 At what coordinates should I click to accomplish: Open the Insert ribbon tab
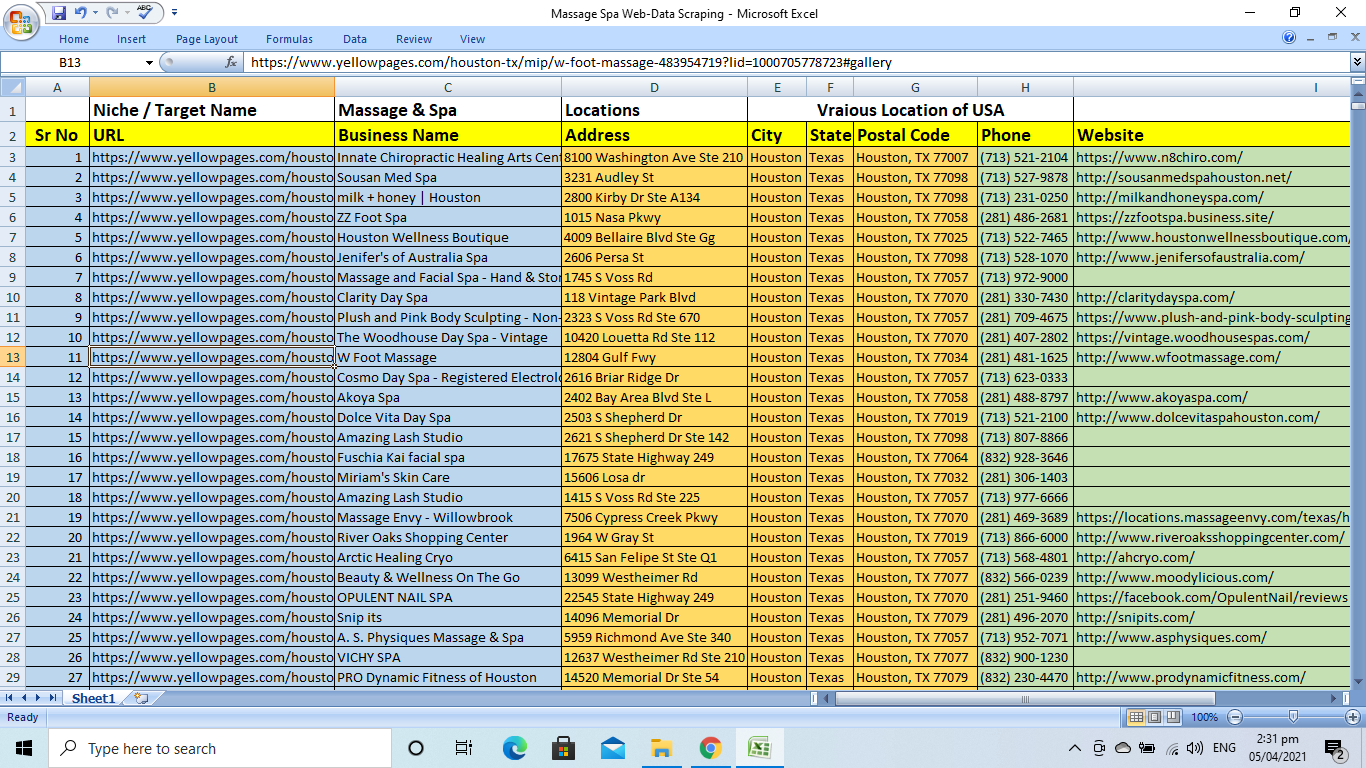[131, 39]
